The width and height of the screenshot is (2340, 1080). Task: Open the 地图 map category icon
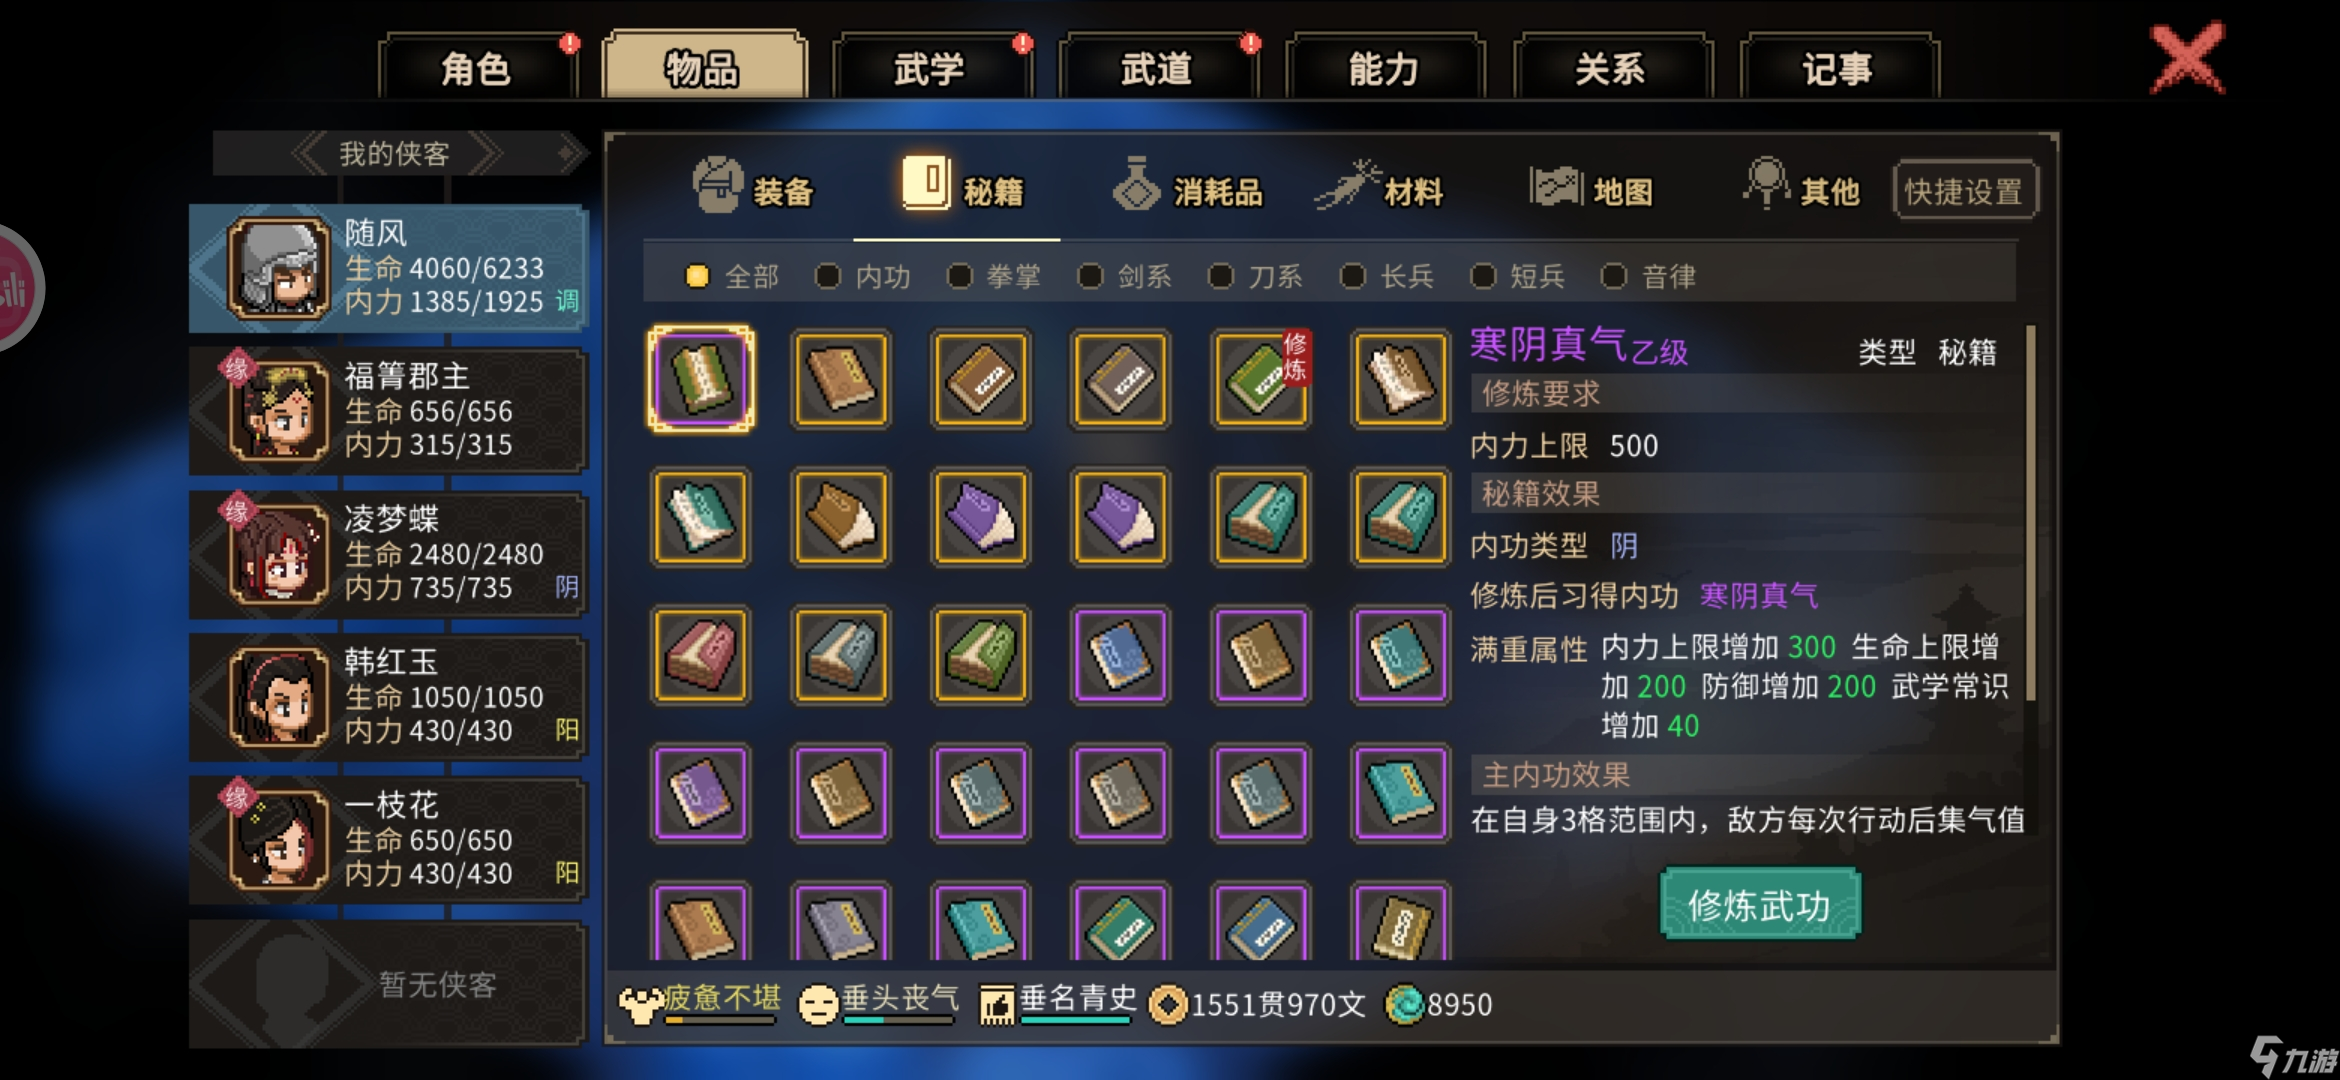point(1556,186)
